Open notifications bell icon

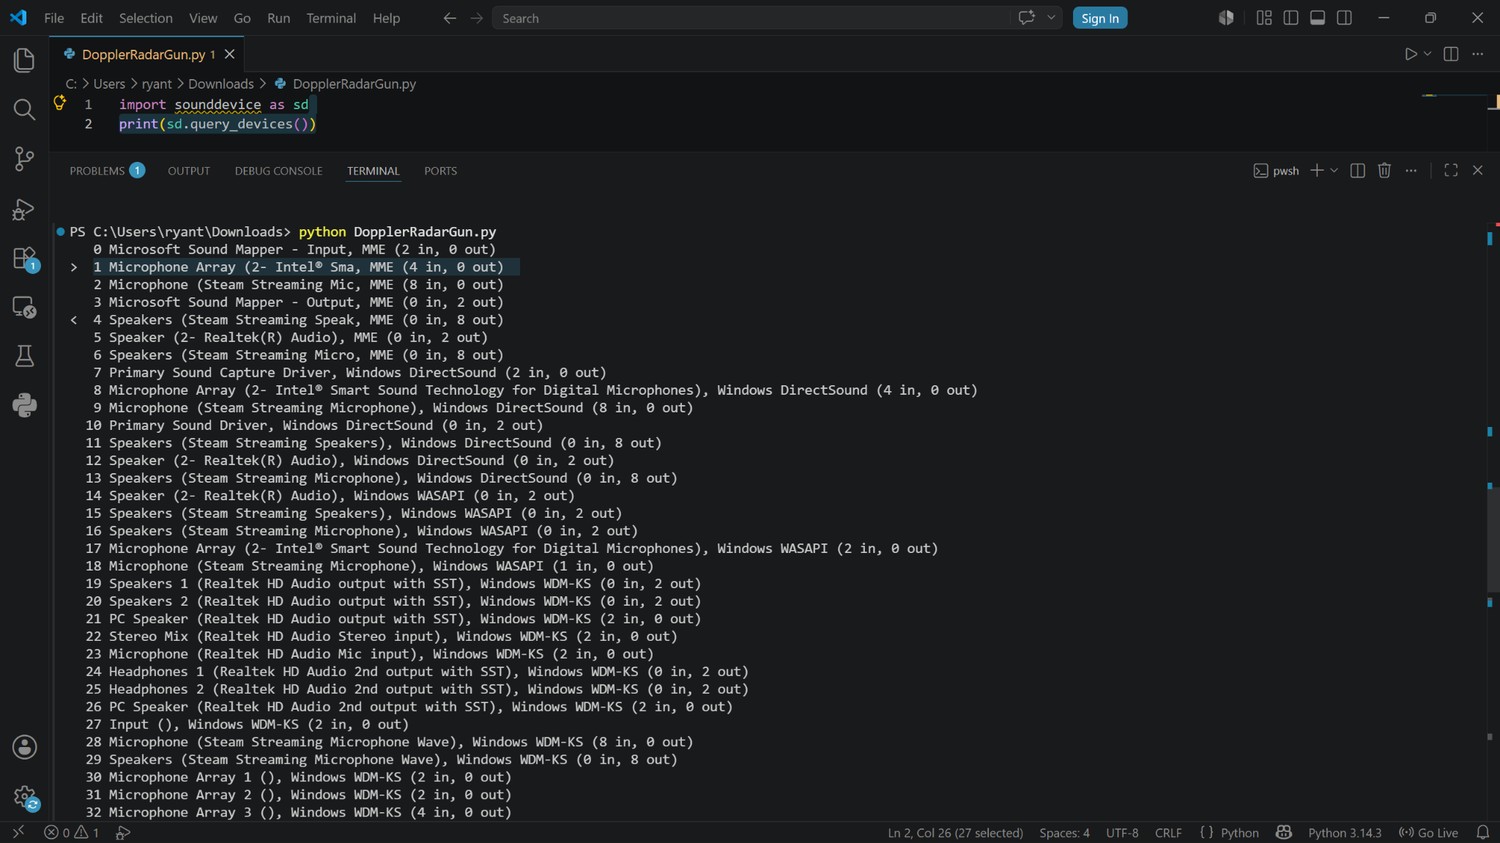(x=1482, y=832)
